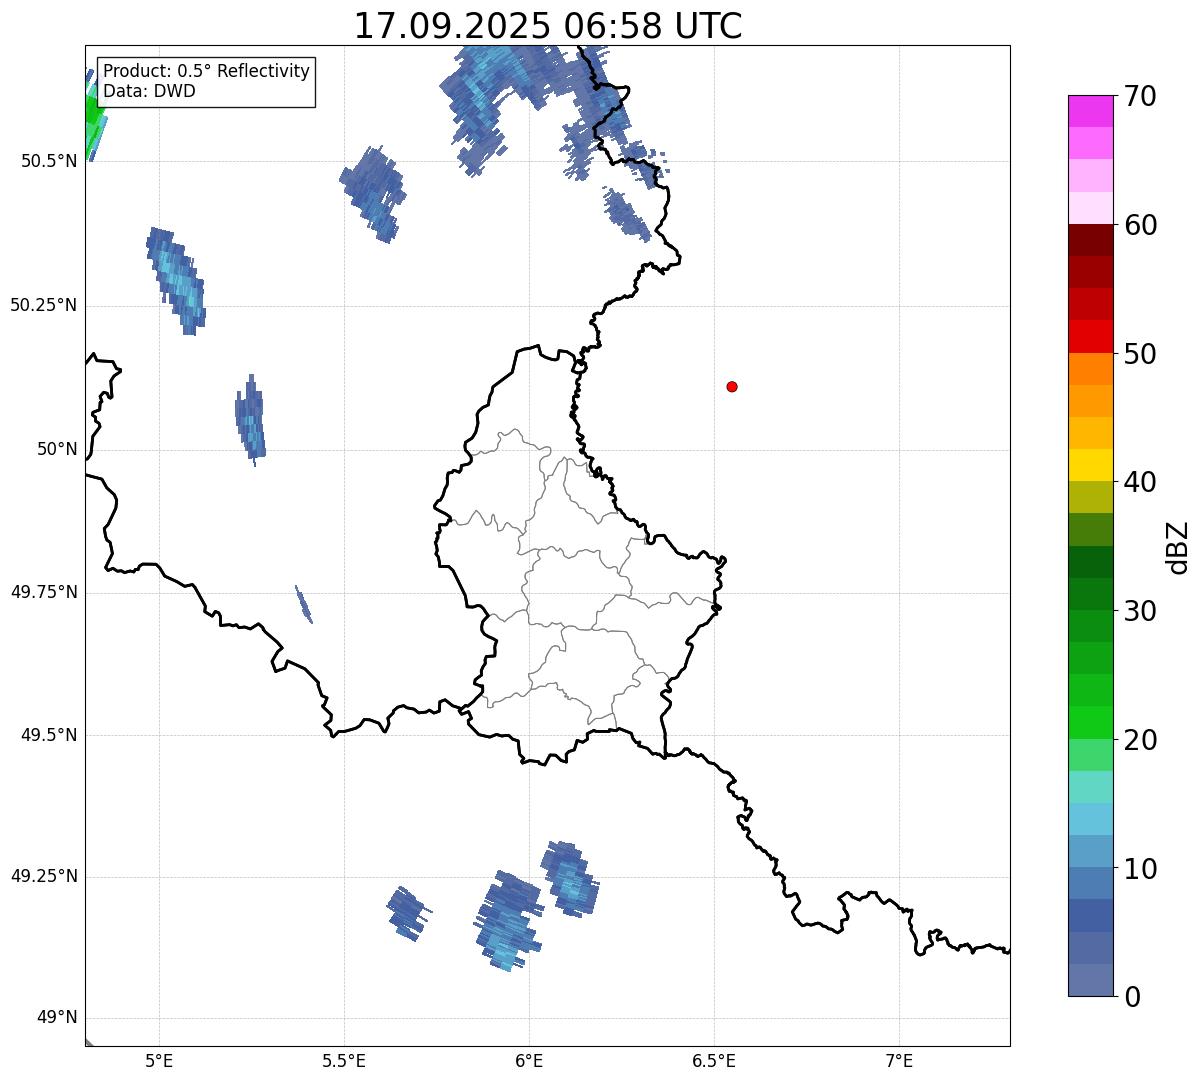
Task: Click the 50.5°N latitude label
Action: coord(49,161)
